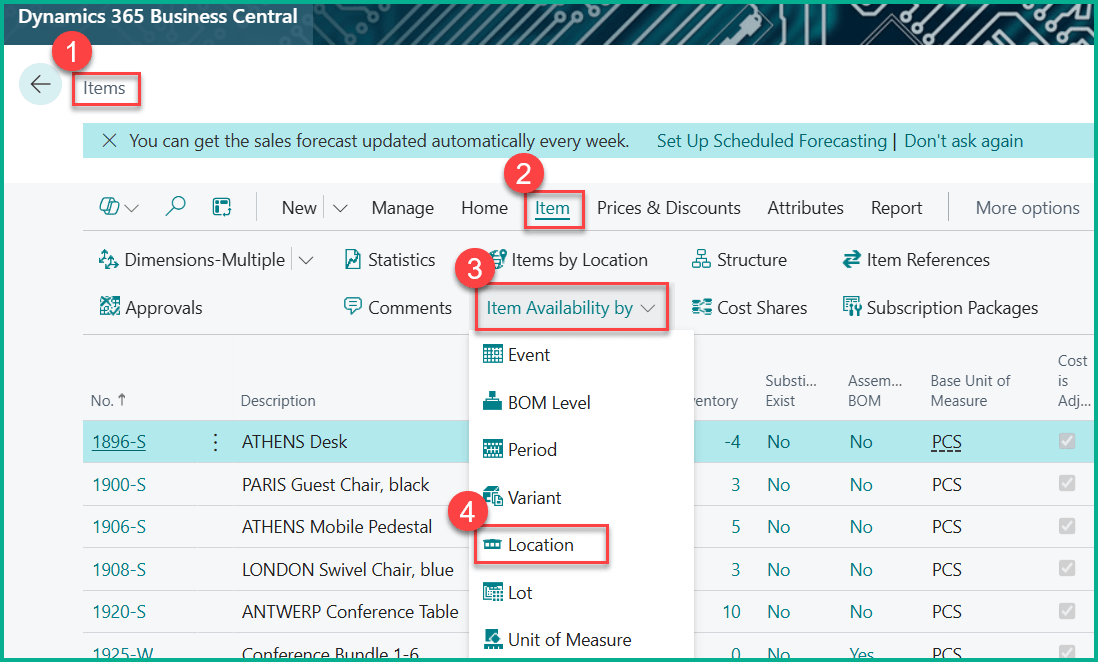This screenshot has height=662, width=1098.
Task: Click Dynamics 365 Business Central title
Action: (x=158, y=17)
